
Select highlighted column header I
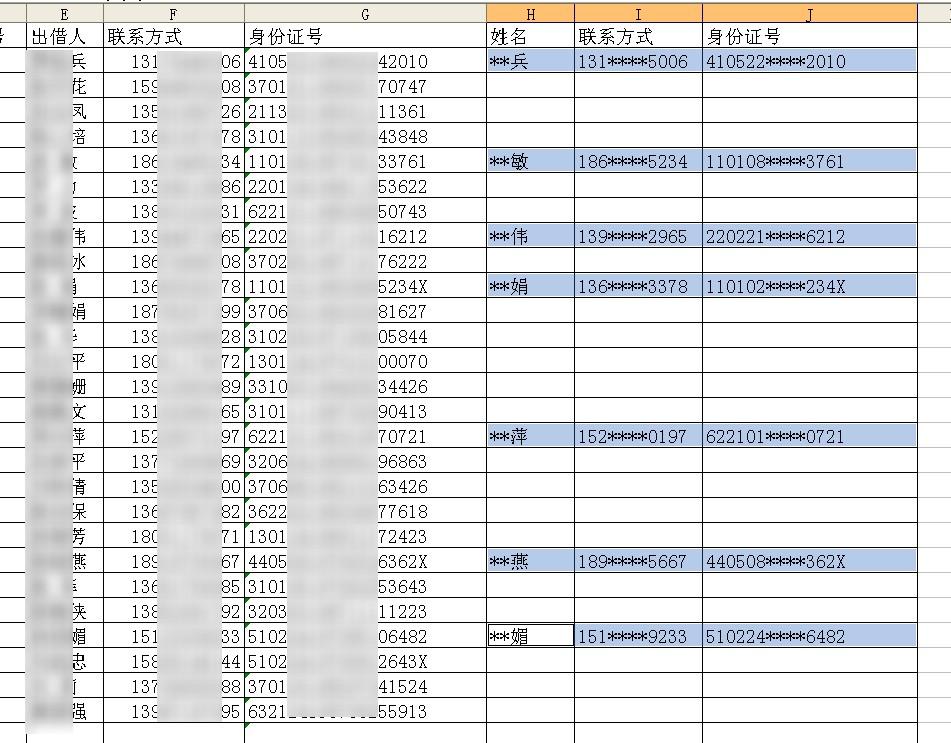[x=638, y=14]
